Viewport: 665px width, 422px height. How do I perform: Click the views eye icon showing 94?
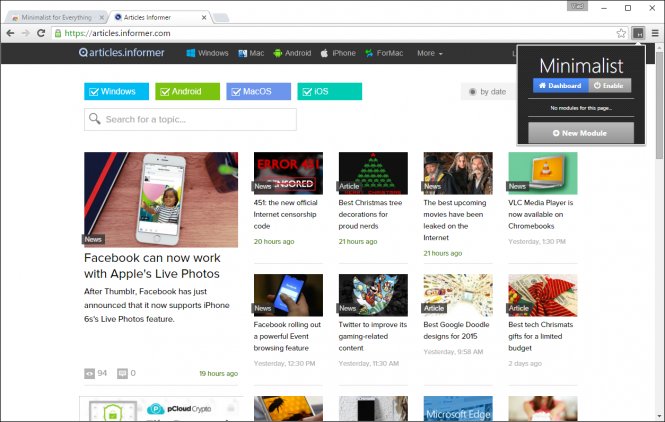[x=89, y=374]
